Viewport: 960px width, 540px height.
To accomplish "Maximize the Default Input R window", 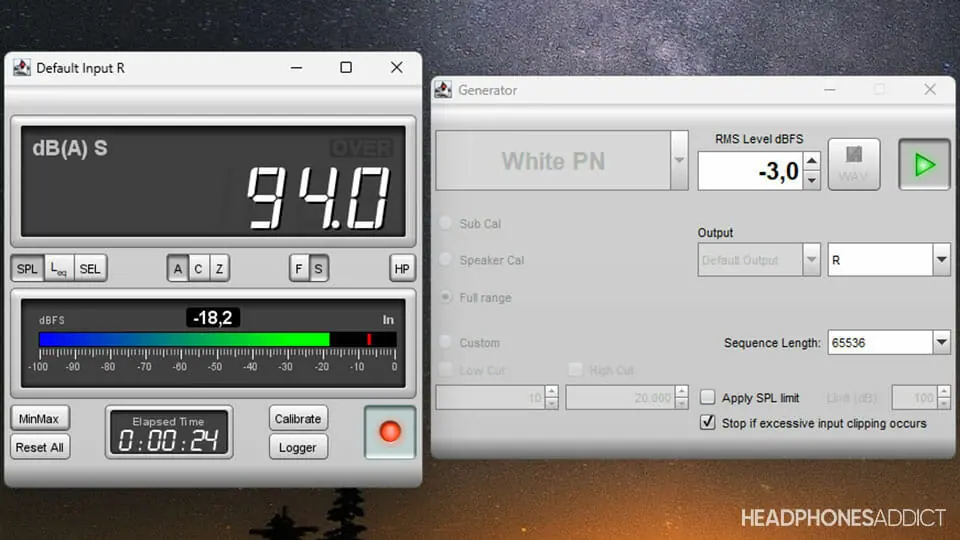I will [x=346, y=67].
